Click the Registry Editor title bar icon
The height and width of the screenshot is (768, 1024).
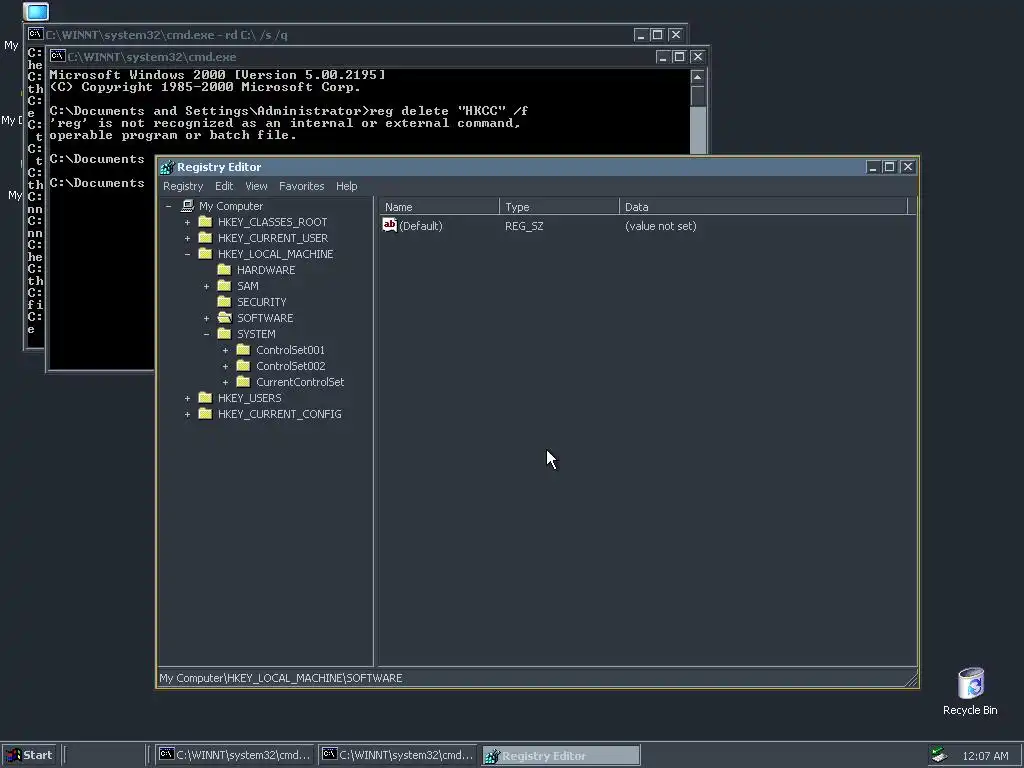pos(167,167)
